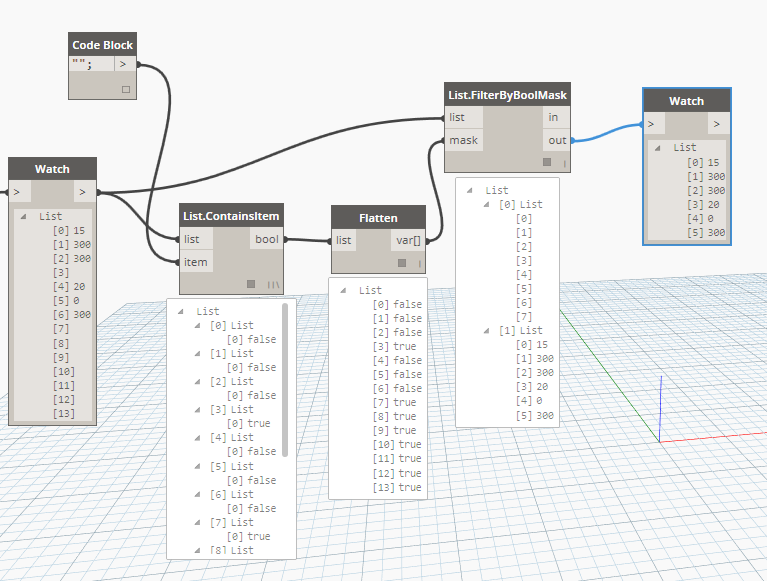Click lacing icon on Flatten node
The width and height of the screenshot is (767, 581).
[420, 264]
